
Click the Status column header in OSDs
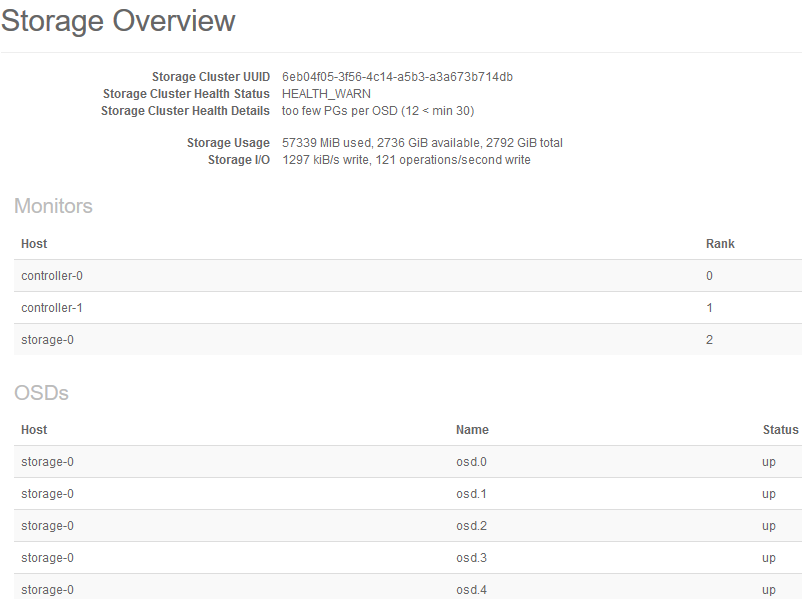(x=780, y=430)
